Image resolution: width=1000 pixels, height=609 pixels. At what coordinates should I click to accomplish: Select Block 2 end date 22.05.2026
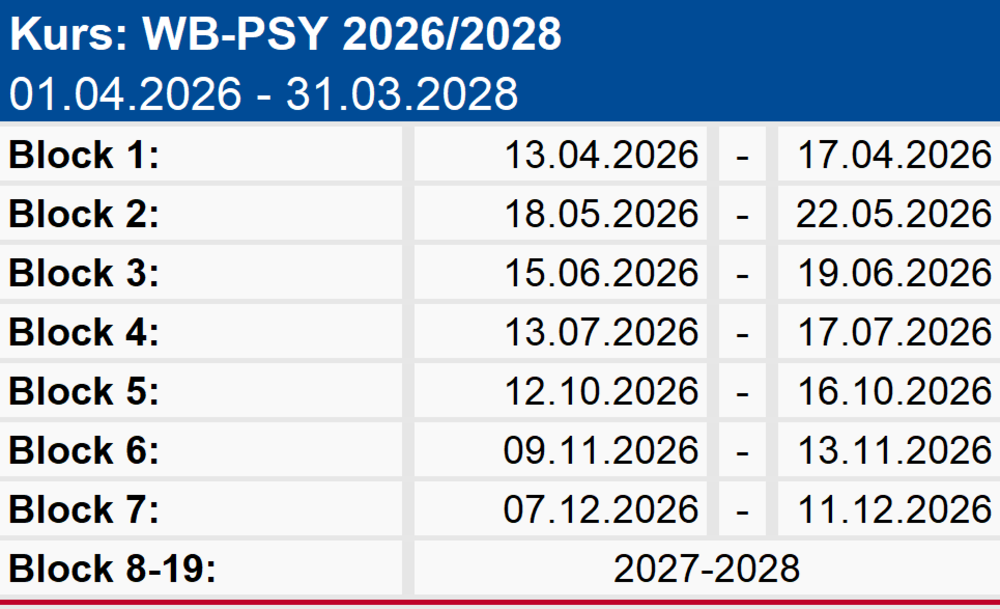(x=894, y=214)
